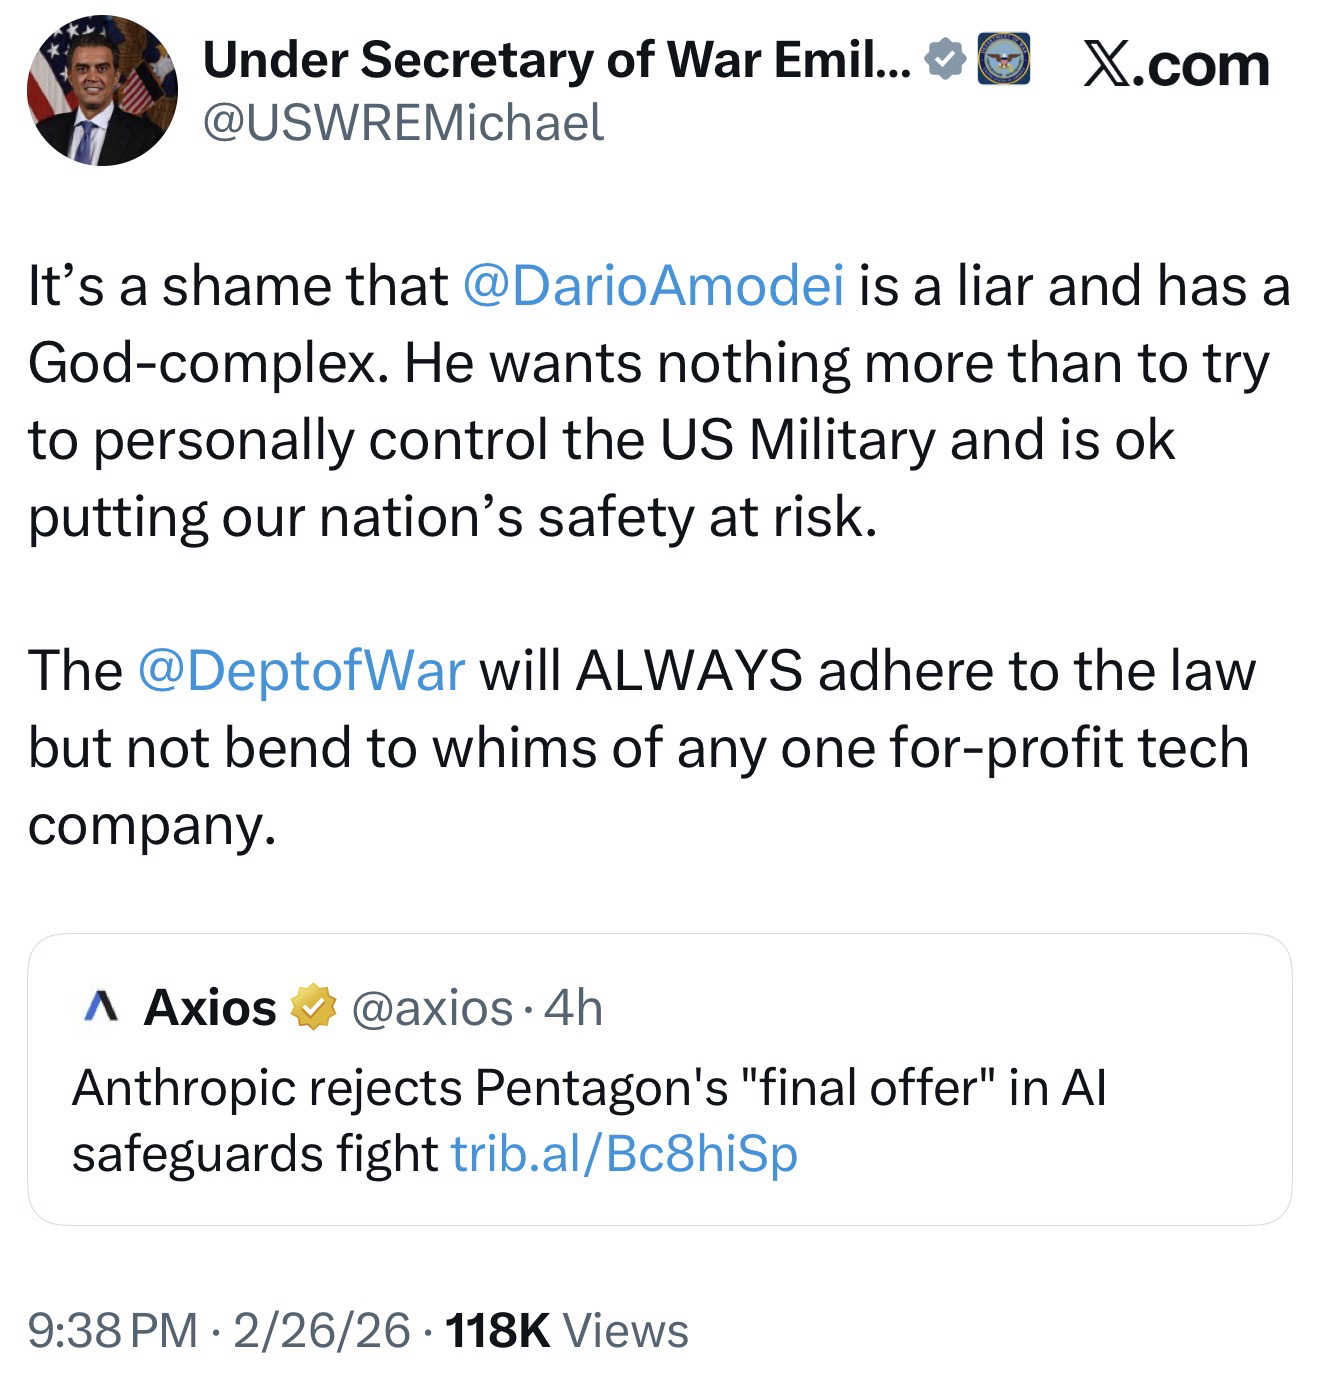Click the gold verified badge beside Axios
1320x1379 pixels.
click(312, 1008)
